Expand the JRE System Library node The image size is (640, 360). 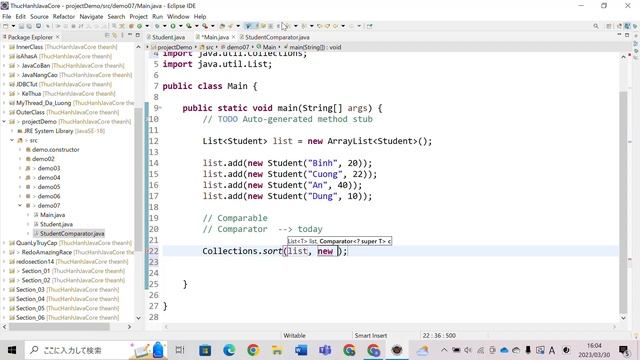coord(12,131)
